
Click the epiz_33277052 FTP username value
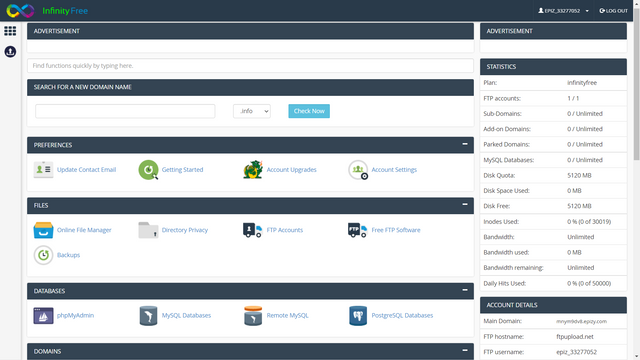(x=576, y=352)
